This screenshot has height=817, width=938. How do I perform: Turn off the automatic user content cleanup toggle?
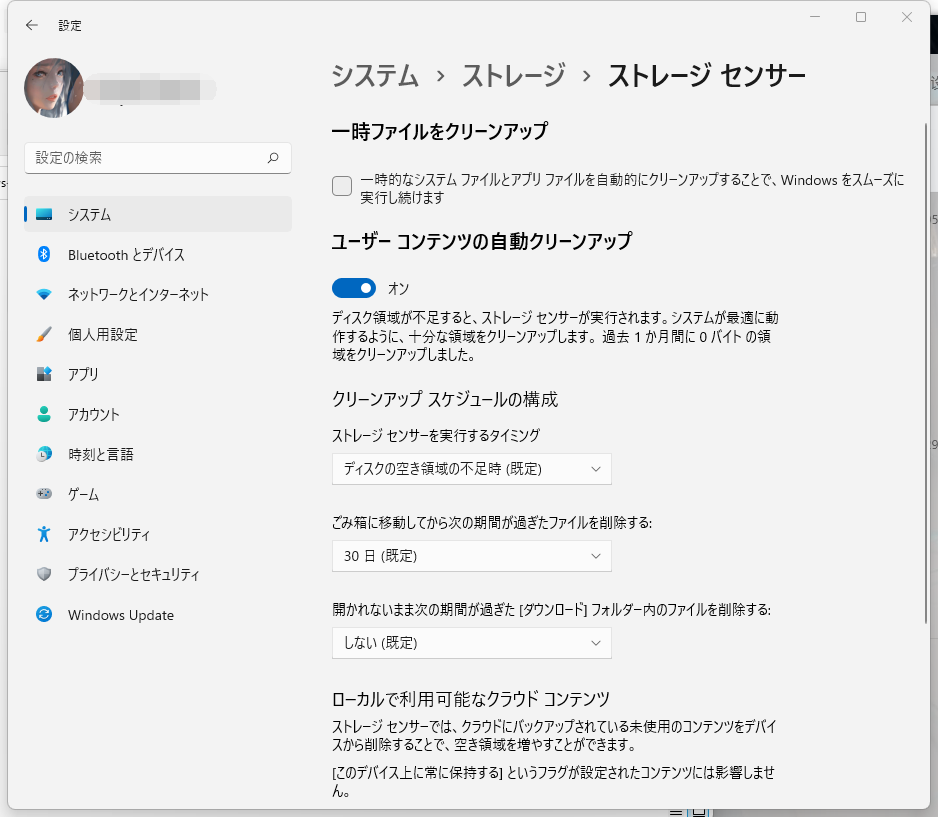tap(354, 288)
